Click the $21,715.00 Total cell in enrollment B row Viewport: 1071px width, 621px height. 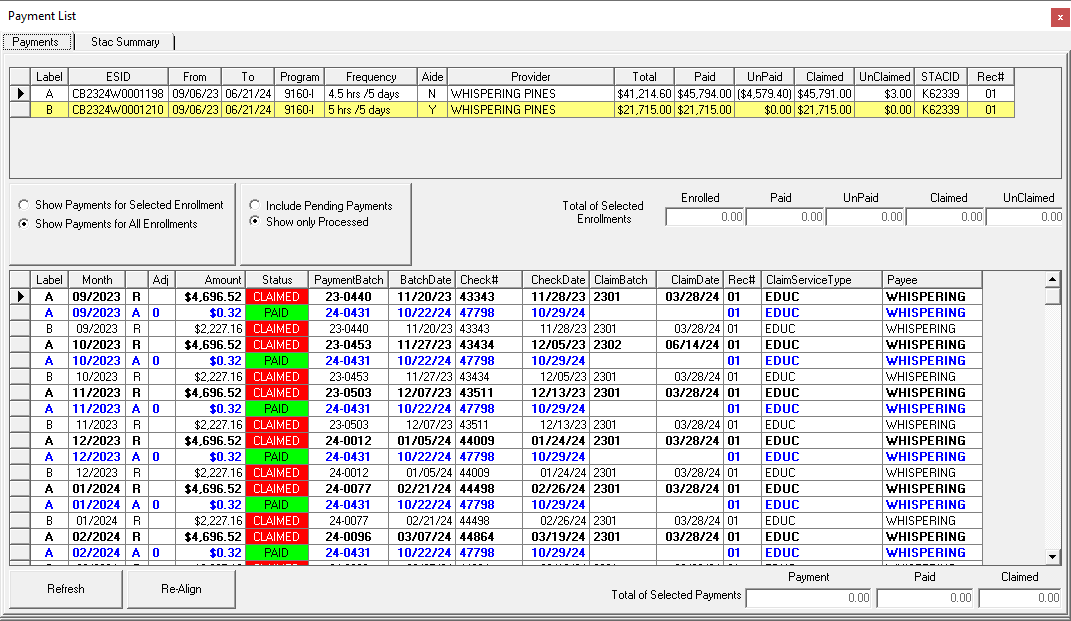click(644, 109)
